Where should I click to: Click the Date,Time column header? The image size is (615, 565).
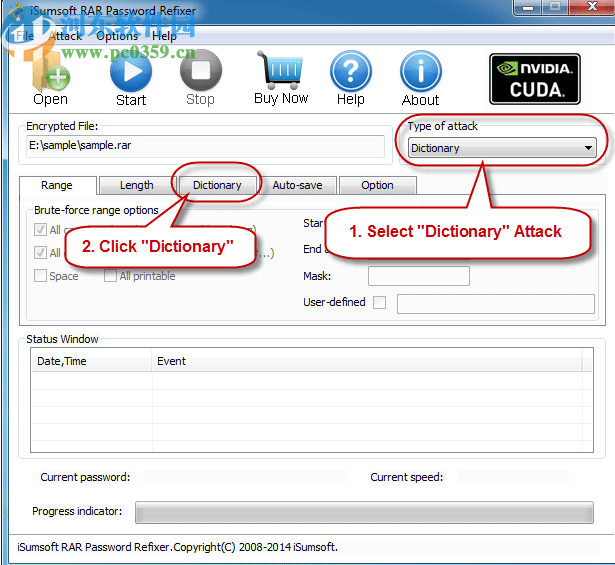tap(92, 361)
